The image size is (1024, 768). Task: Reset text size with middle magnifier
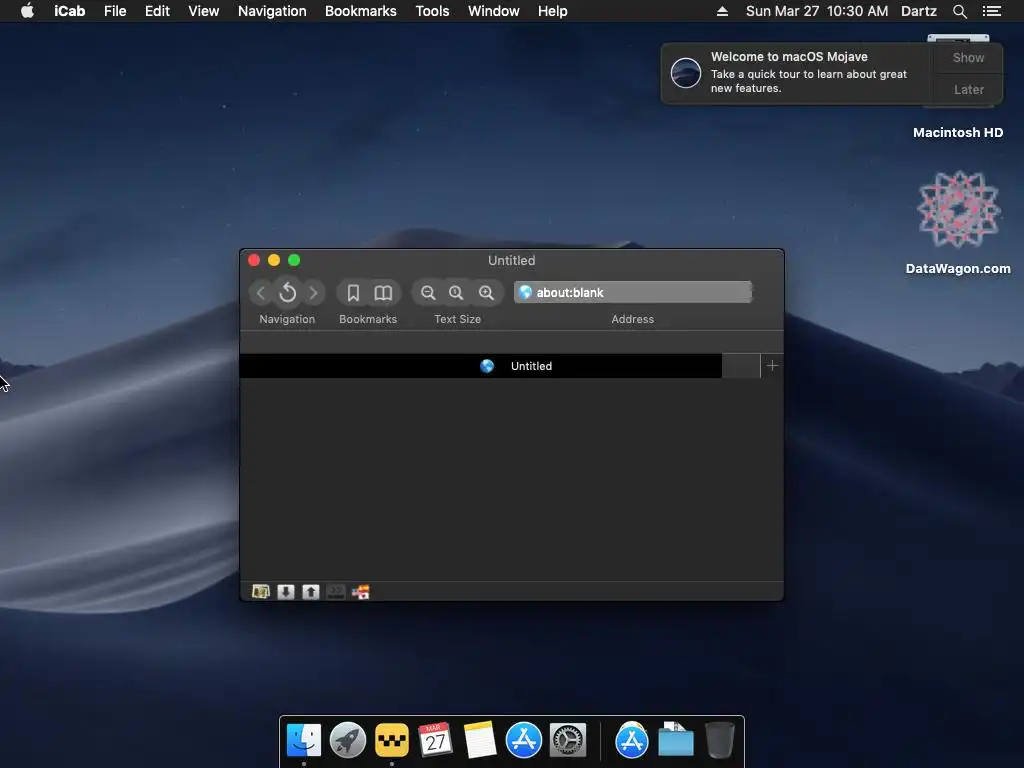456,293
